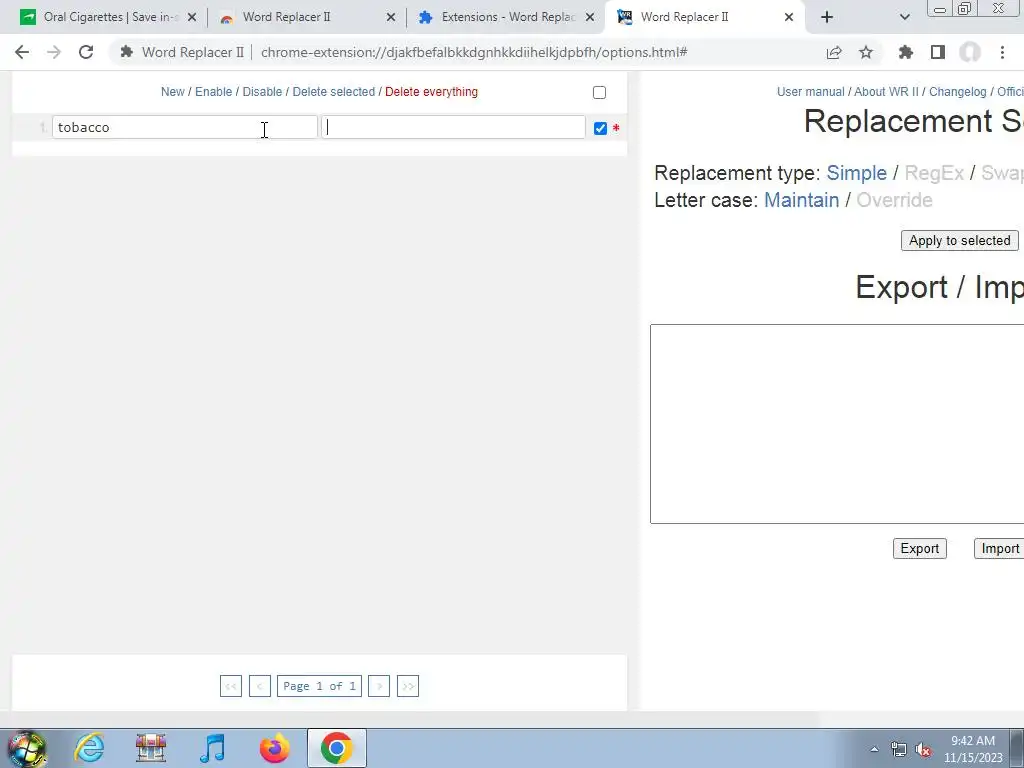
Task: Click the forward navigation arrow
Action: 54,52
